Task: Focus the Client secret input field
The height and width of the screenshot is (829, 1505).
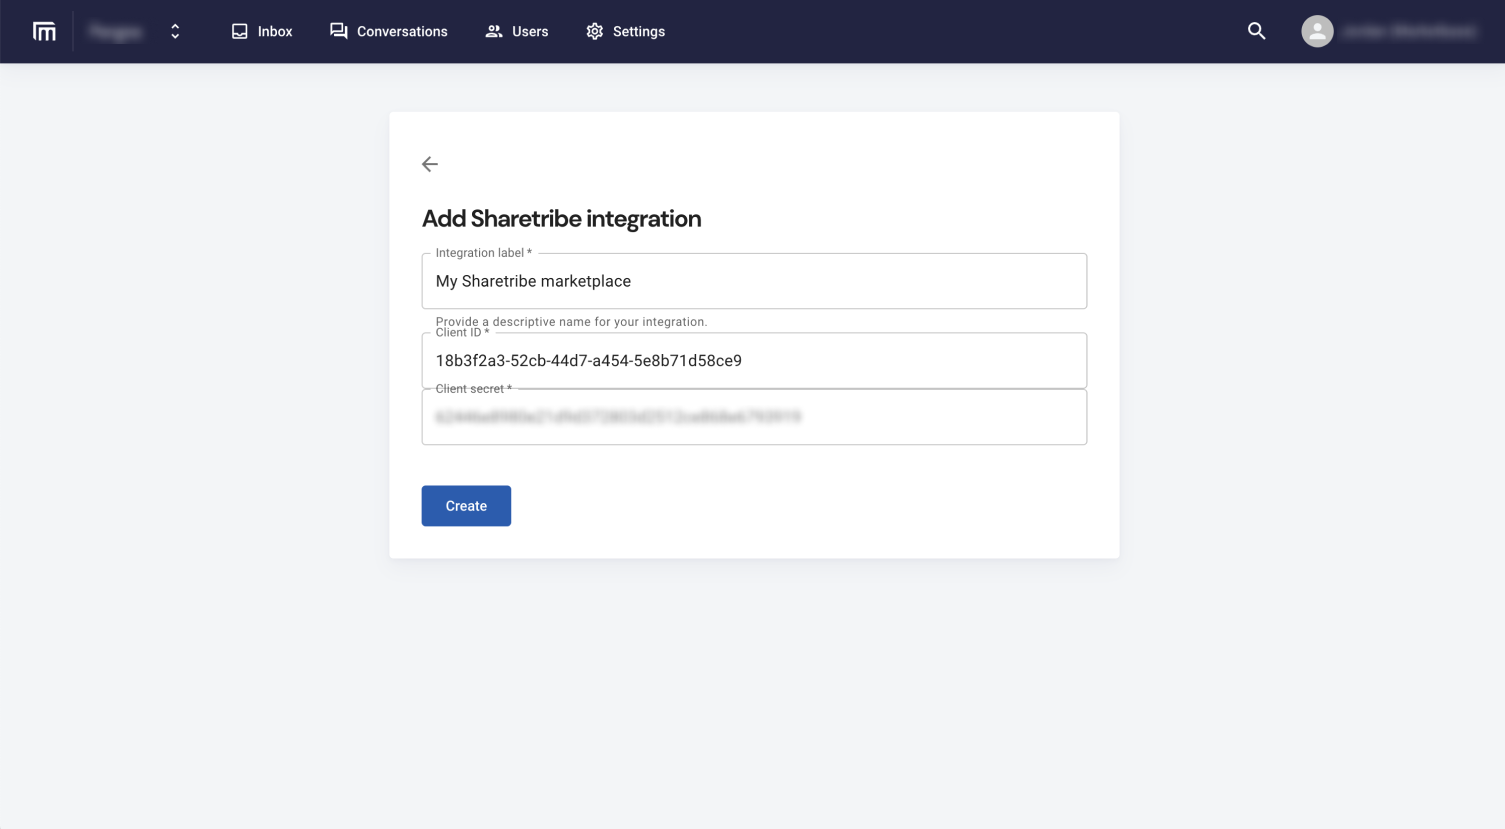Action: (754, 418)
